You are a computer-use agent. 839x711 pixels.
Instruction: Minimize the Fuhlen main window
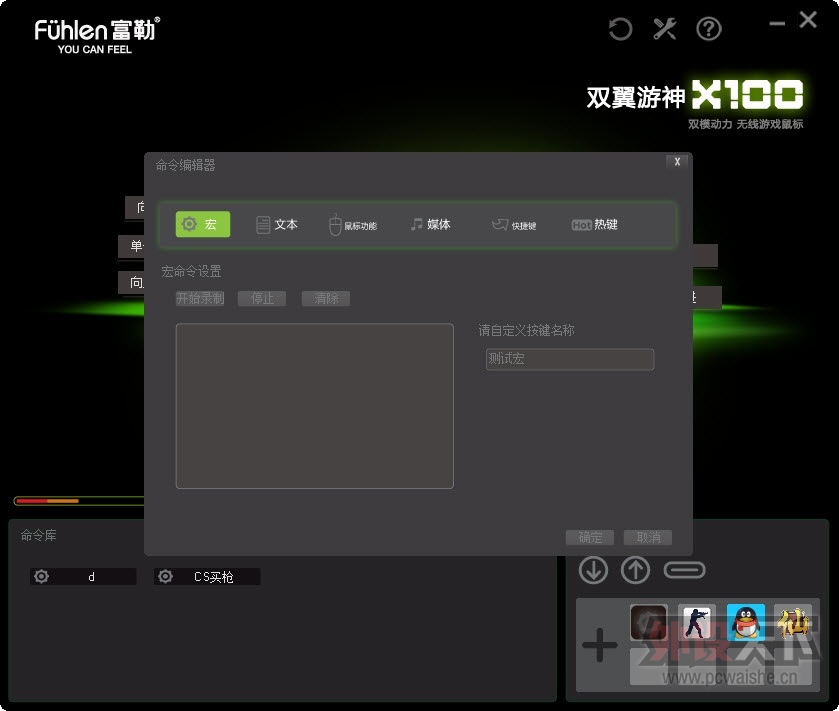click(x=777, y=23)
